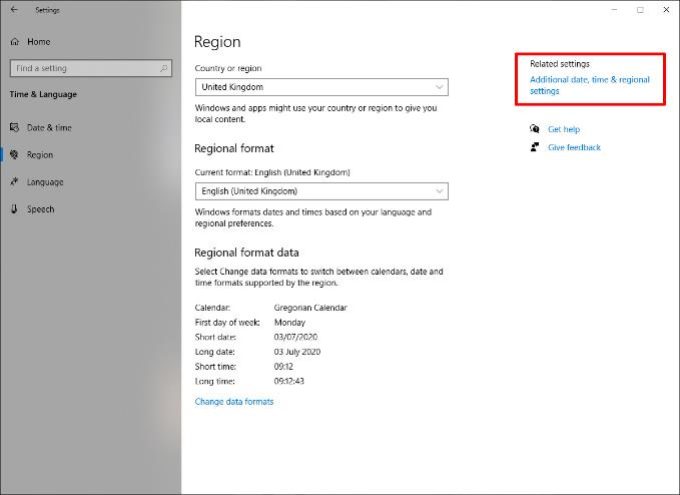Go to the Speech settings page
The height and width of the screenshot is (495, 680).
(x=41, y=209)
